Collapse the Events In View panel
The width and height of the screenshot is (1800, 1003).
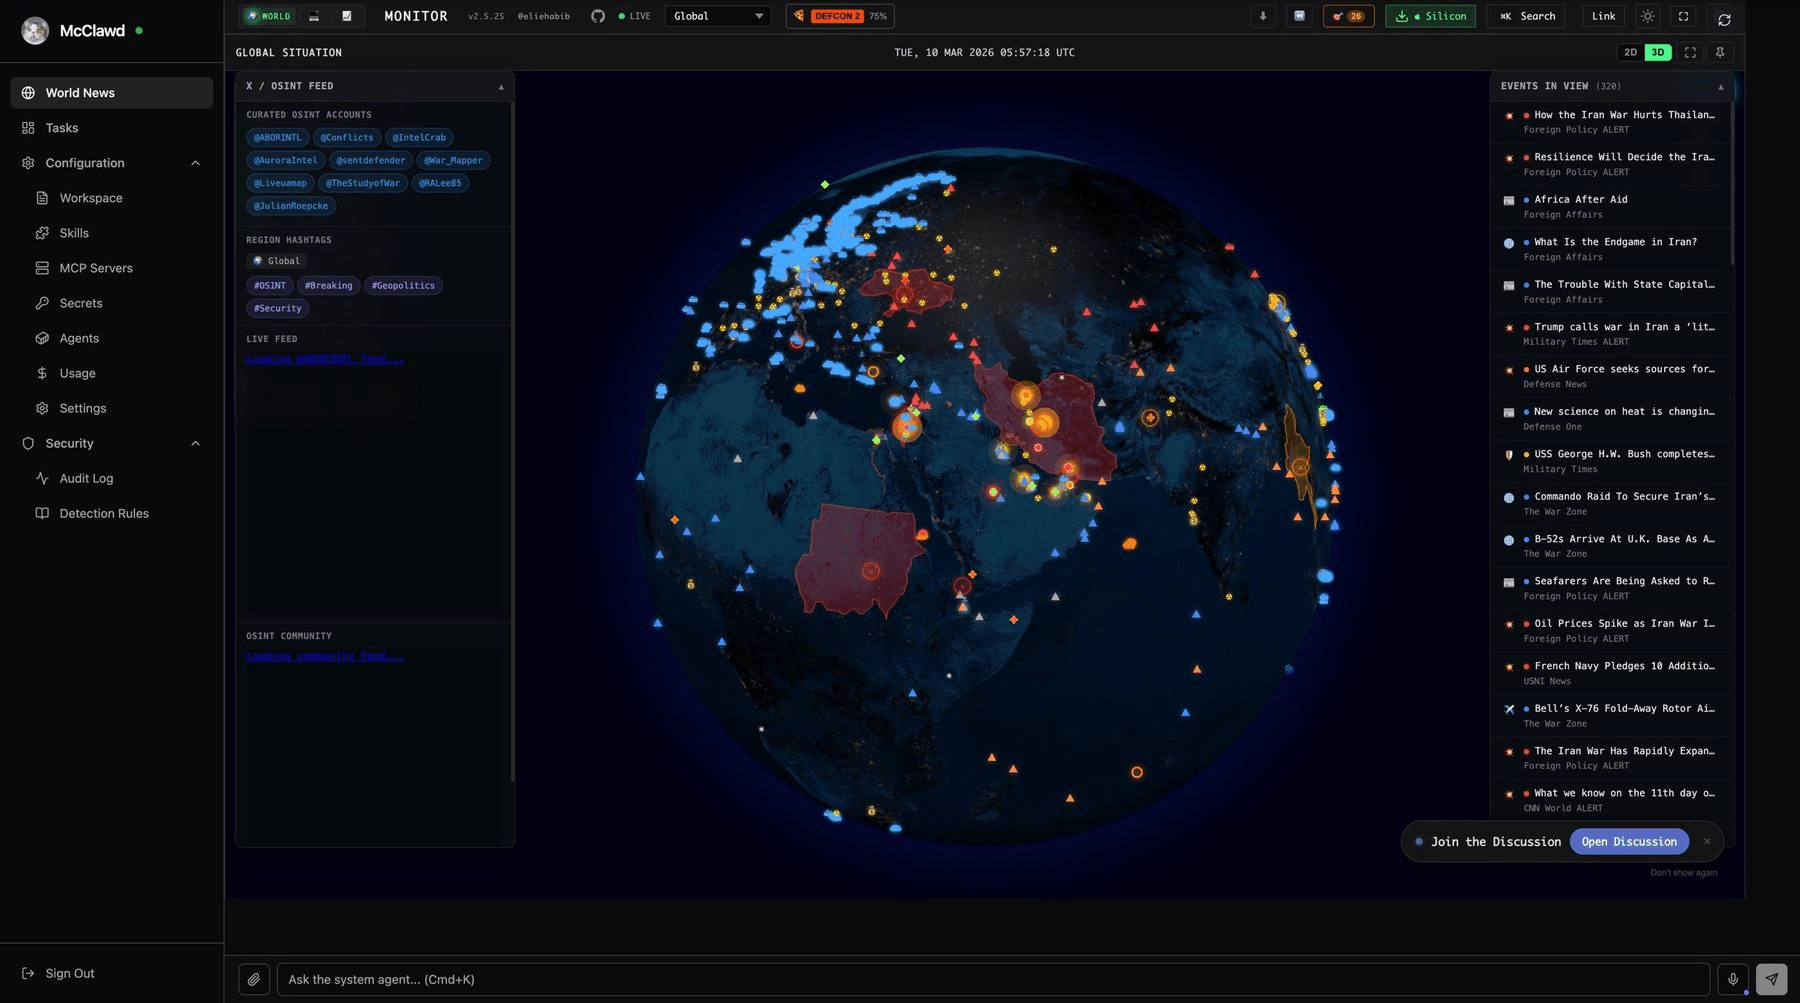[1720, 87]
